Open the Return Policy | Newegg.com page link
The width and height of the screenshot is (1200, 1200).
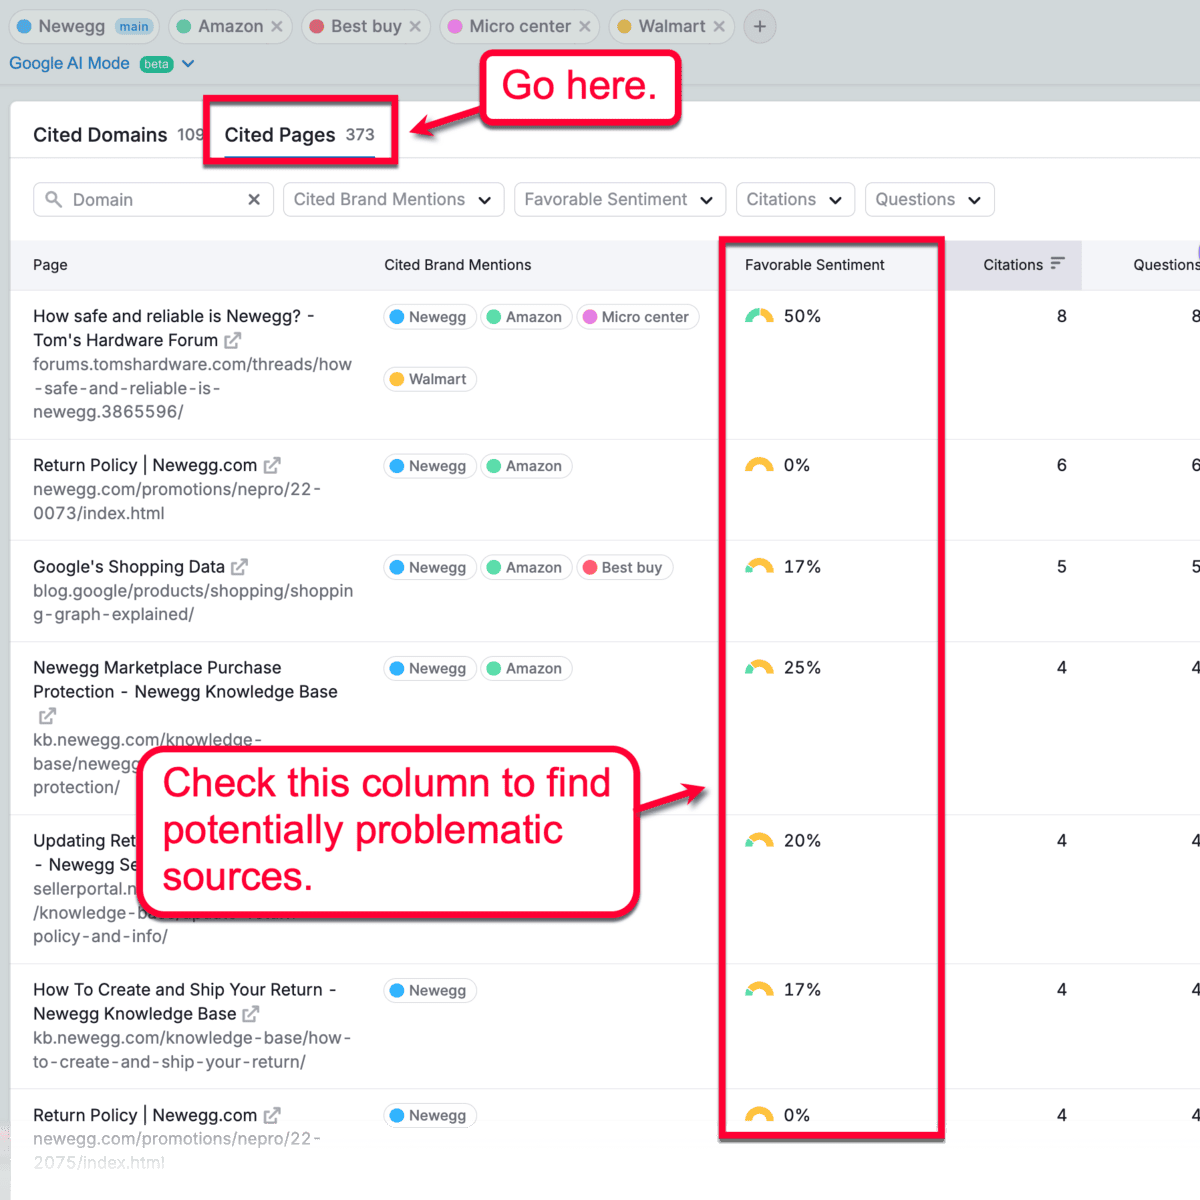click(143, 464)
